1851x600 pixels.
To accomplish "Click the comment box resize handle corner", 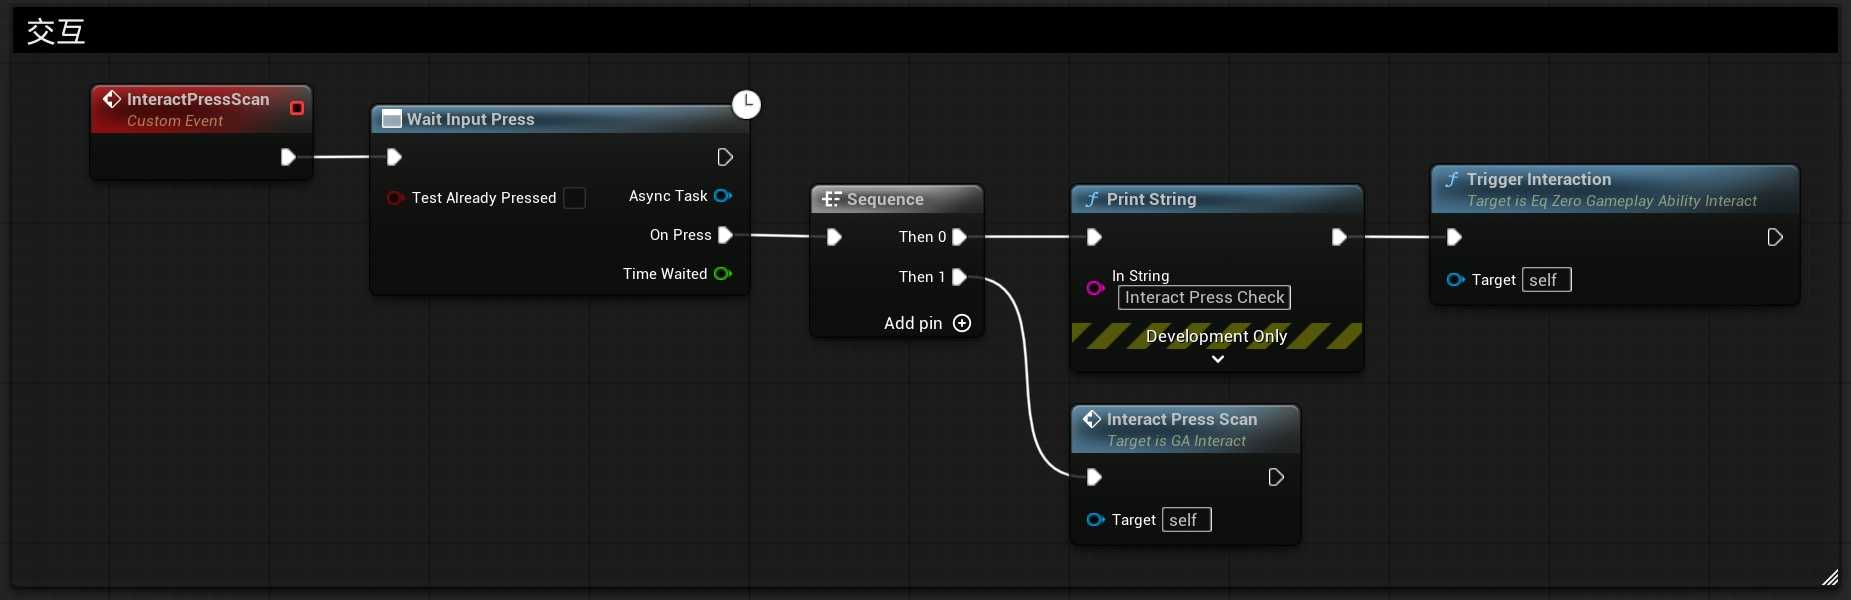I will (1829, 577).
